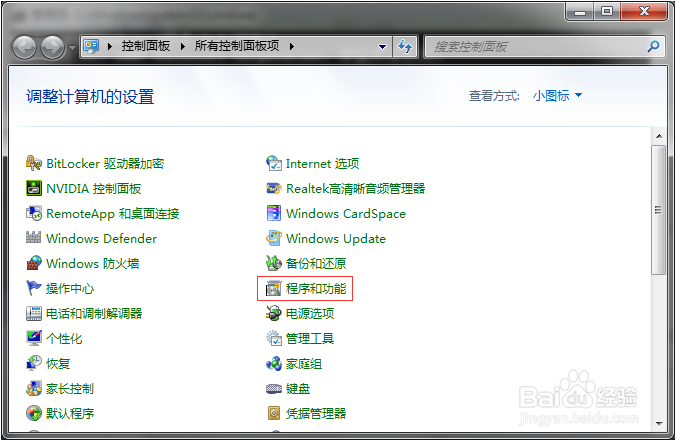The height and width of the screenshot is (442, 677).
Task: Open the Windows CardSpace link
Action: [x=346, y=214]
